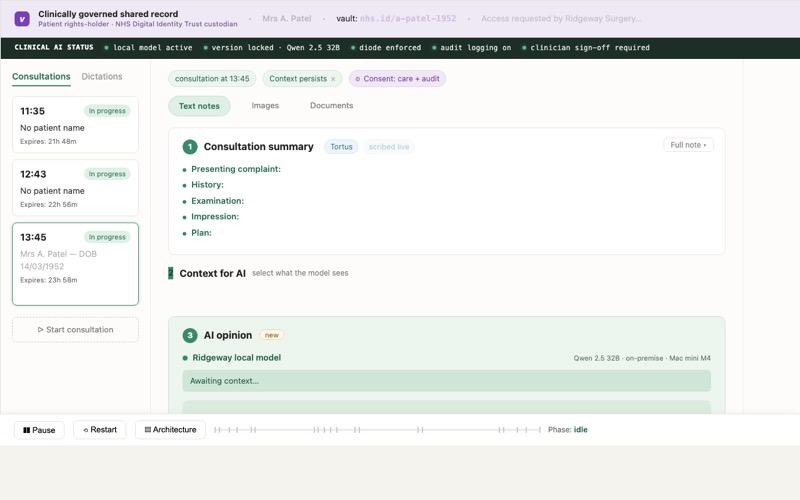The image size is (800, 500).
Task: Click the new badge beside AI opinion
Action: [272, 335]
